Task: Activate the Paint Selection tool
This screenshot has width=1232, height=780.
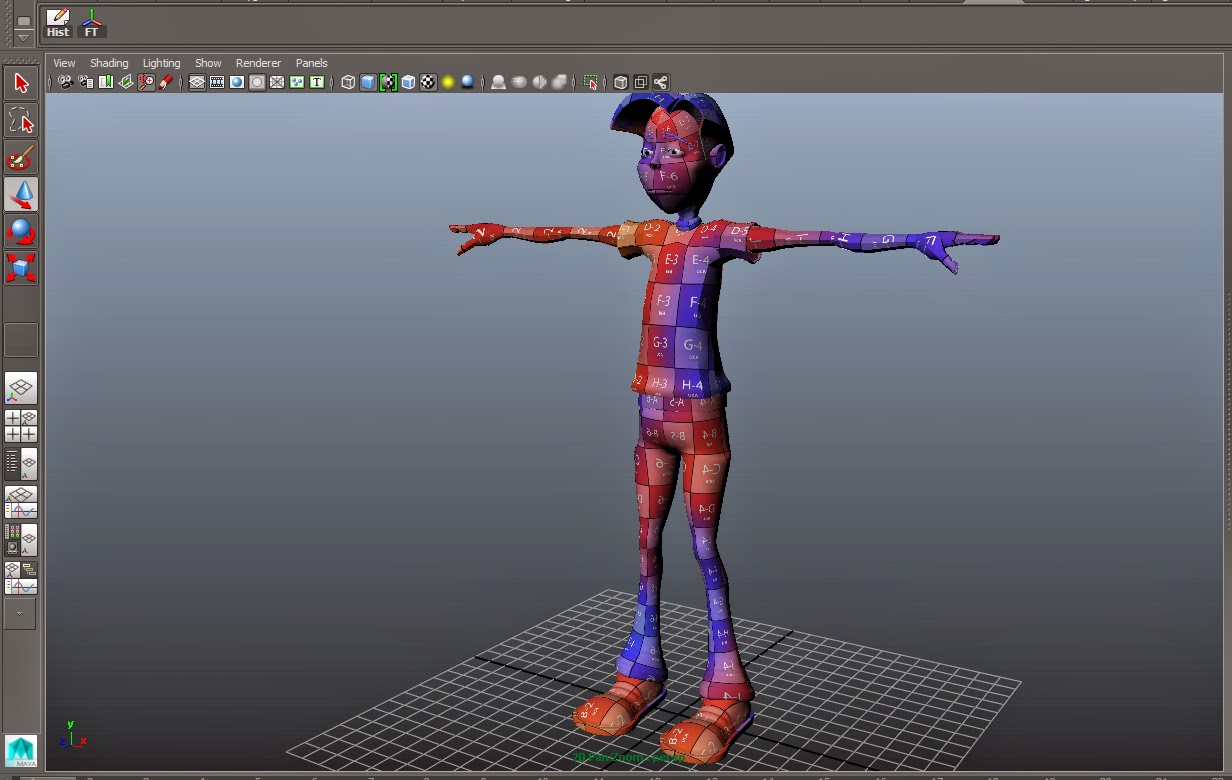Action: [21, 158]
